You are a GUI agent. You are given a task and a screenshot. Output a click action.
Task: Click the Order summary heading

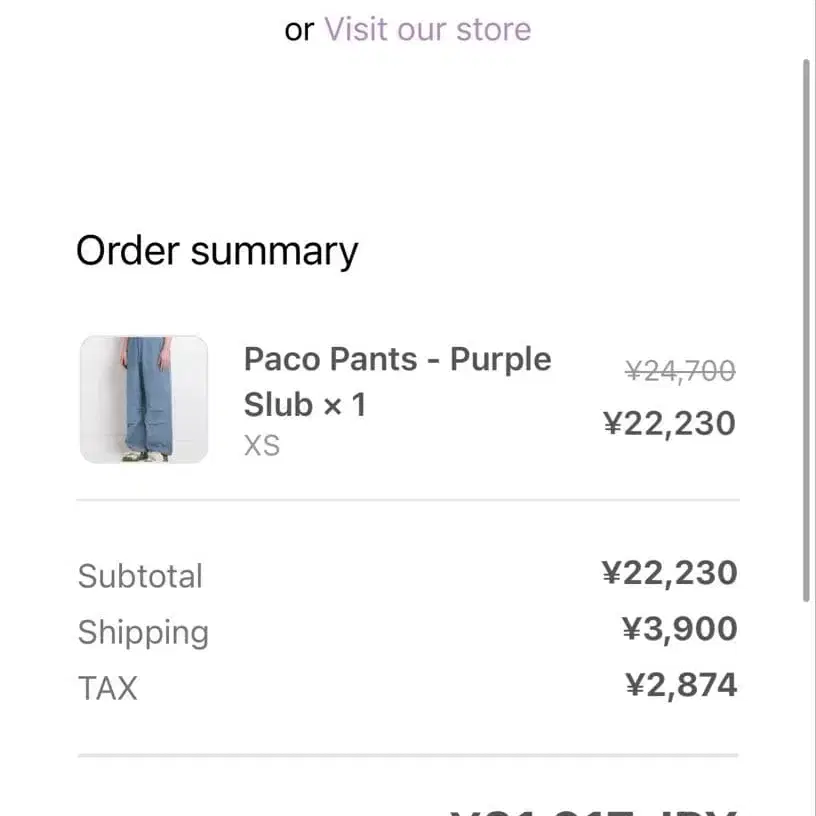point(216,251)
